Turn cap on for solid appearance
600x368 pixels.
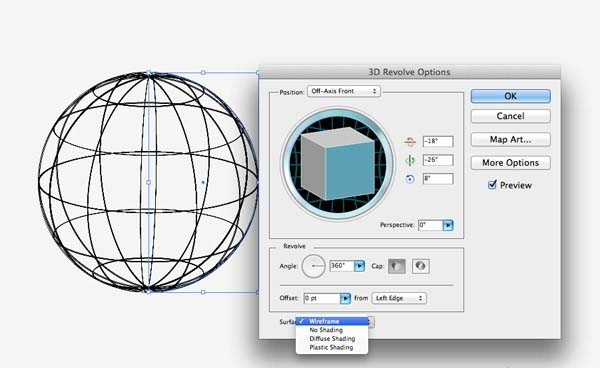click(x=397, y=266)
